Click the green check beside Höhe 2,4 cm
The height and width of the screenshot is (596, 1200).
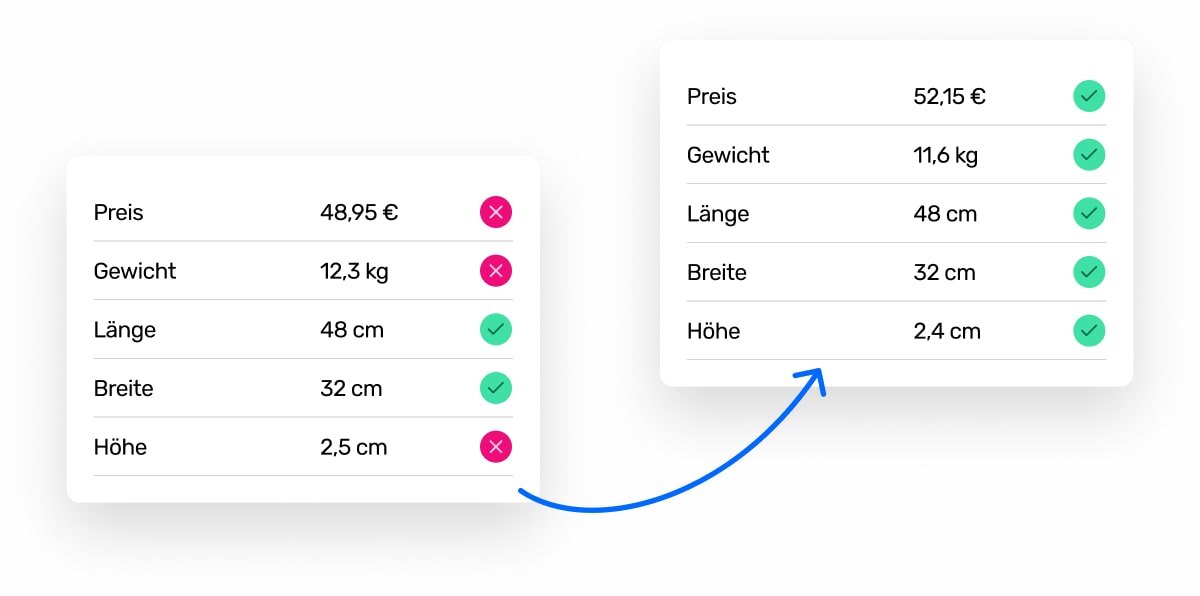(1089, 331)
